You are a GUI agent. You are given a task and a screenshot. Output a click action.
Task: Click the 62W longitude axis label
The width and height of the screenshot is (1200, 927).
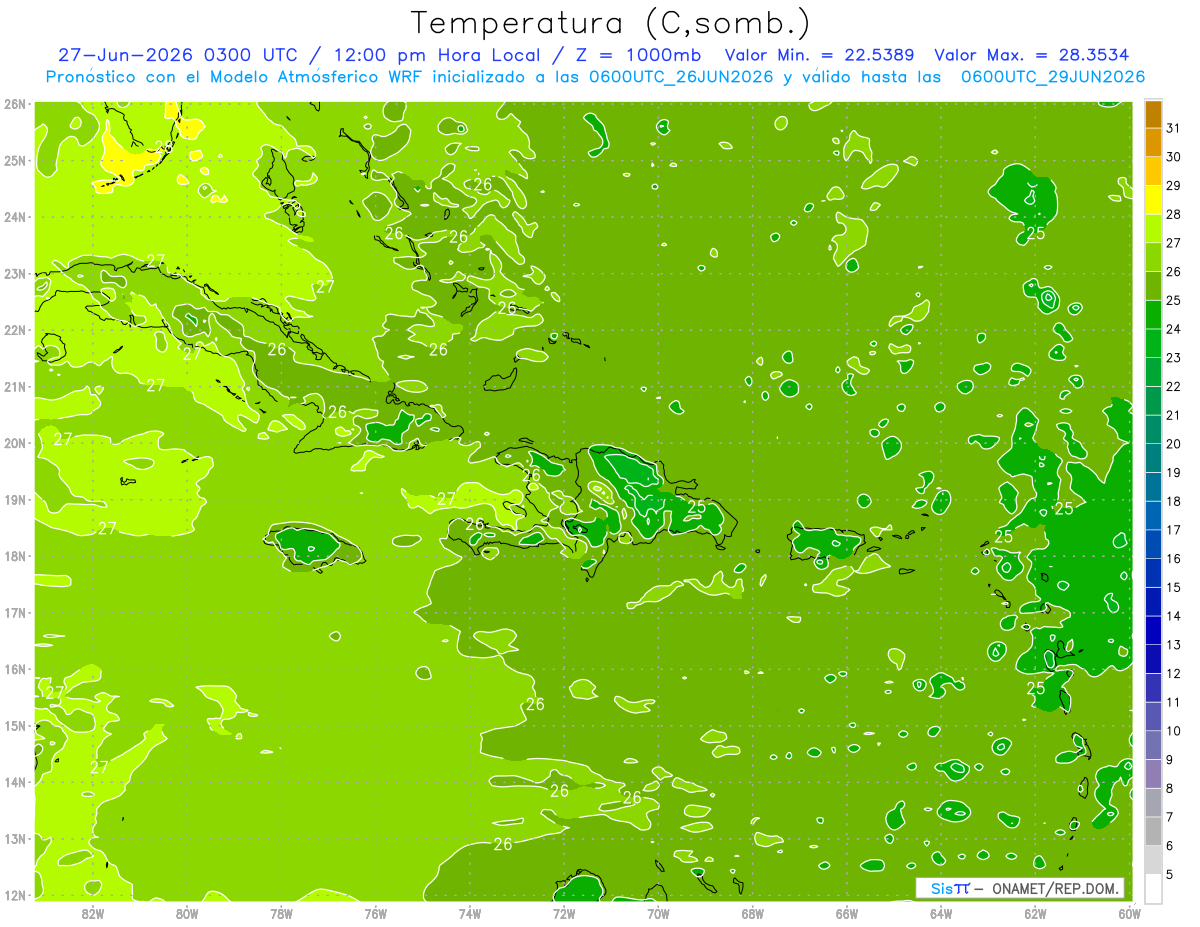(x=1035, y=913)
